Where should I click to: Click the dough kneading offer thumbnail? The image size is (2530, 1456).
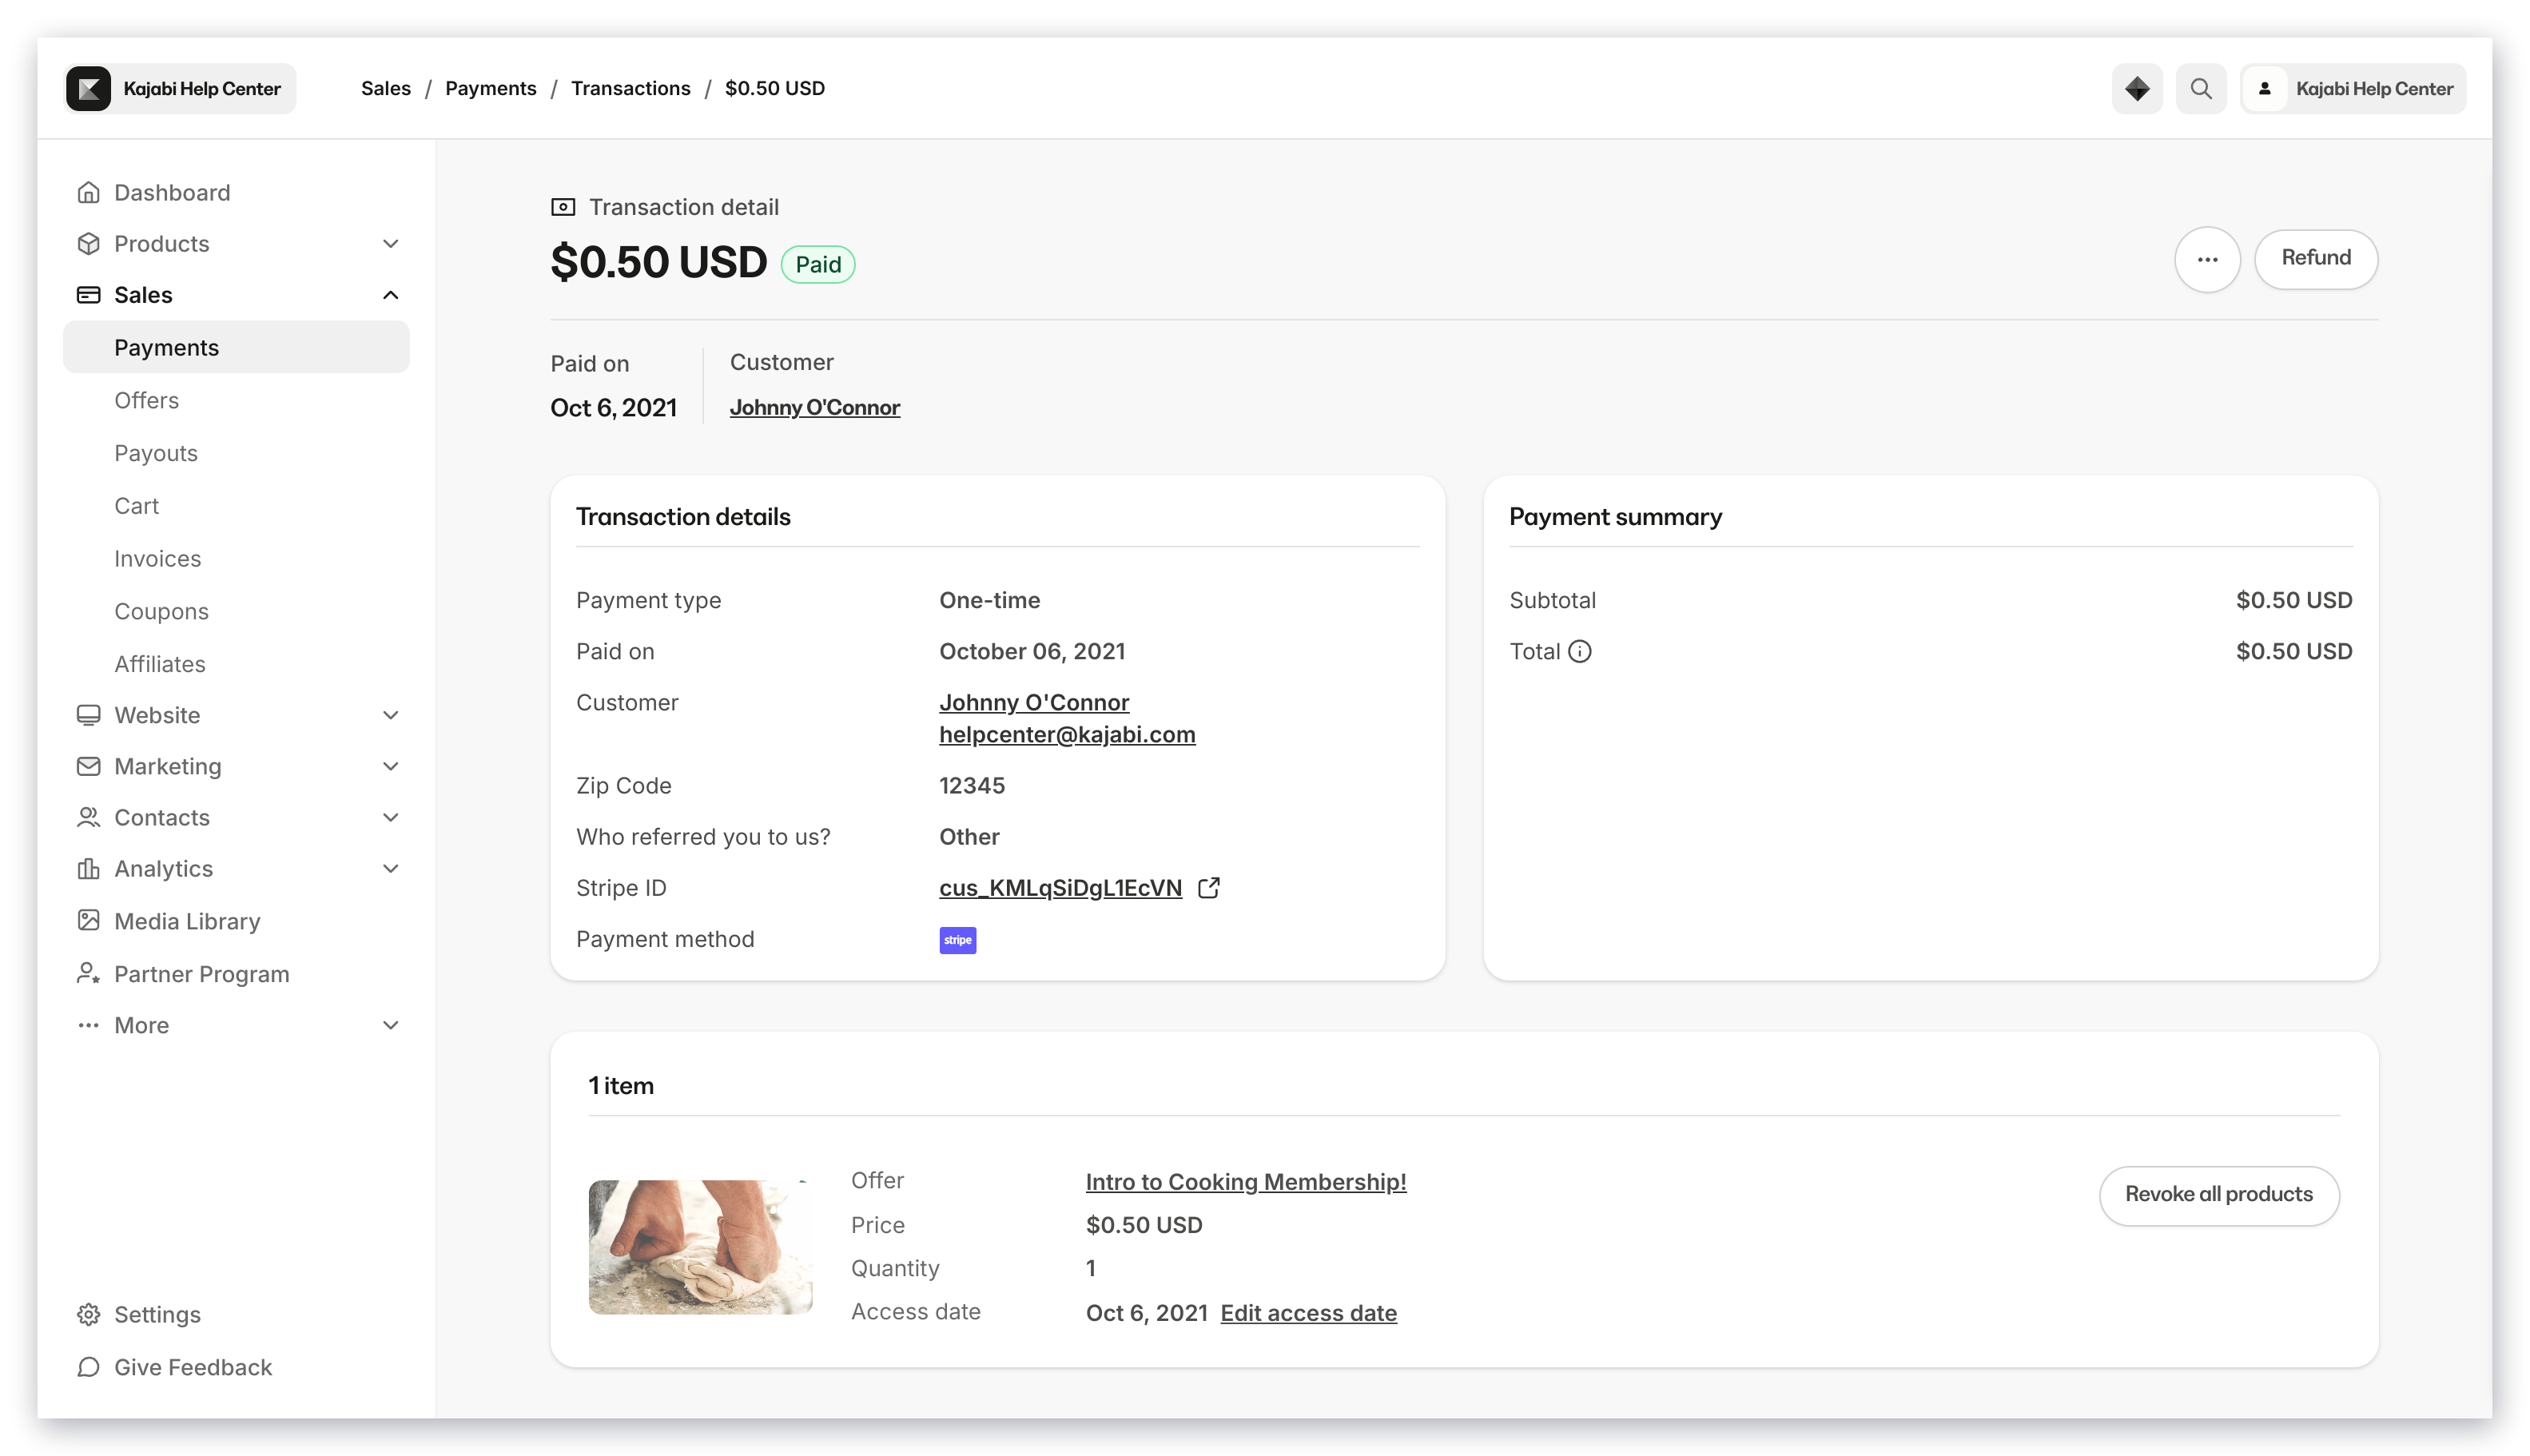click(700, 1246)
